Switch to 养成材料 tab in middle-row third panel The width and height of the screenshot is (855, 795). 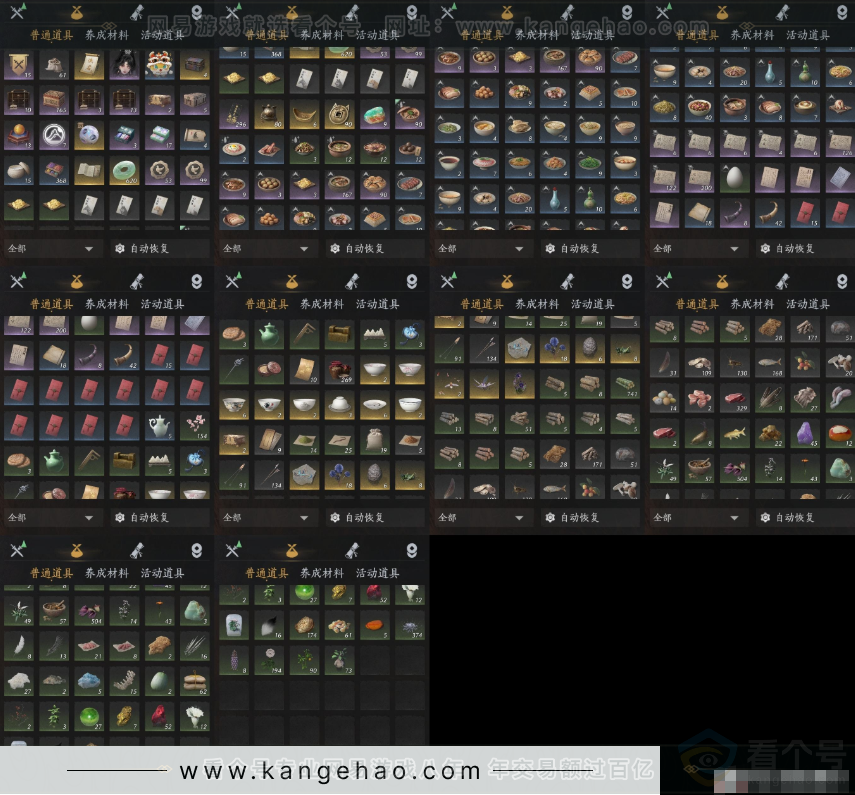point(537,304)
